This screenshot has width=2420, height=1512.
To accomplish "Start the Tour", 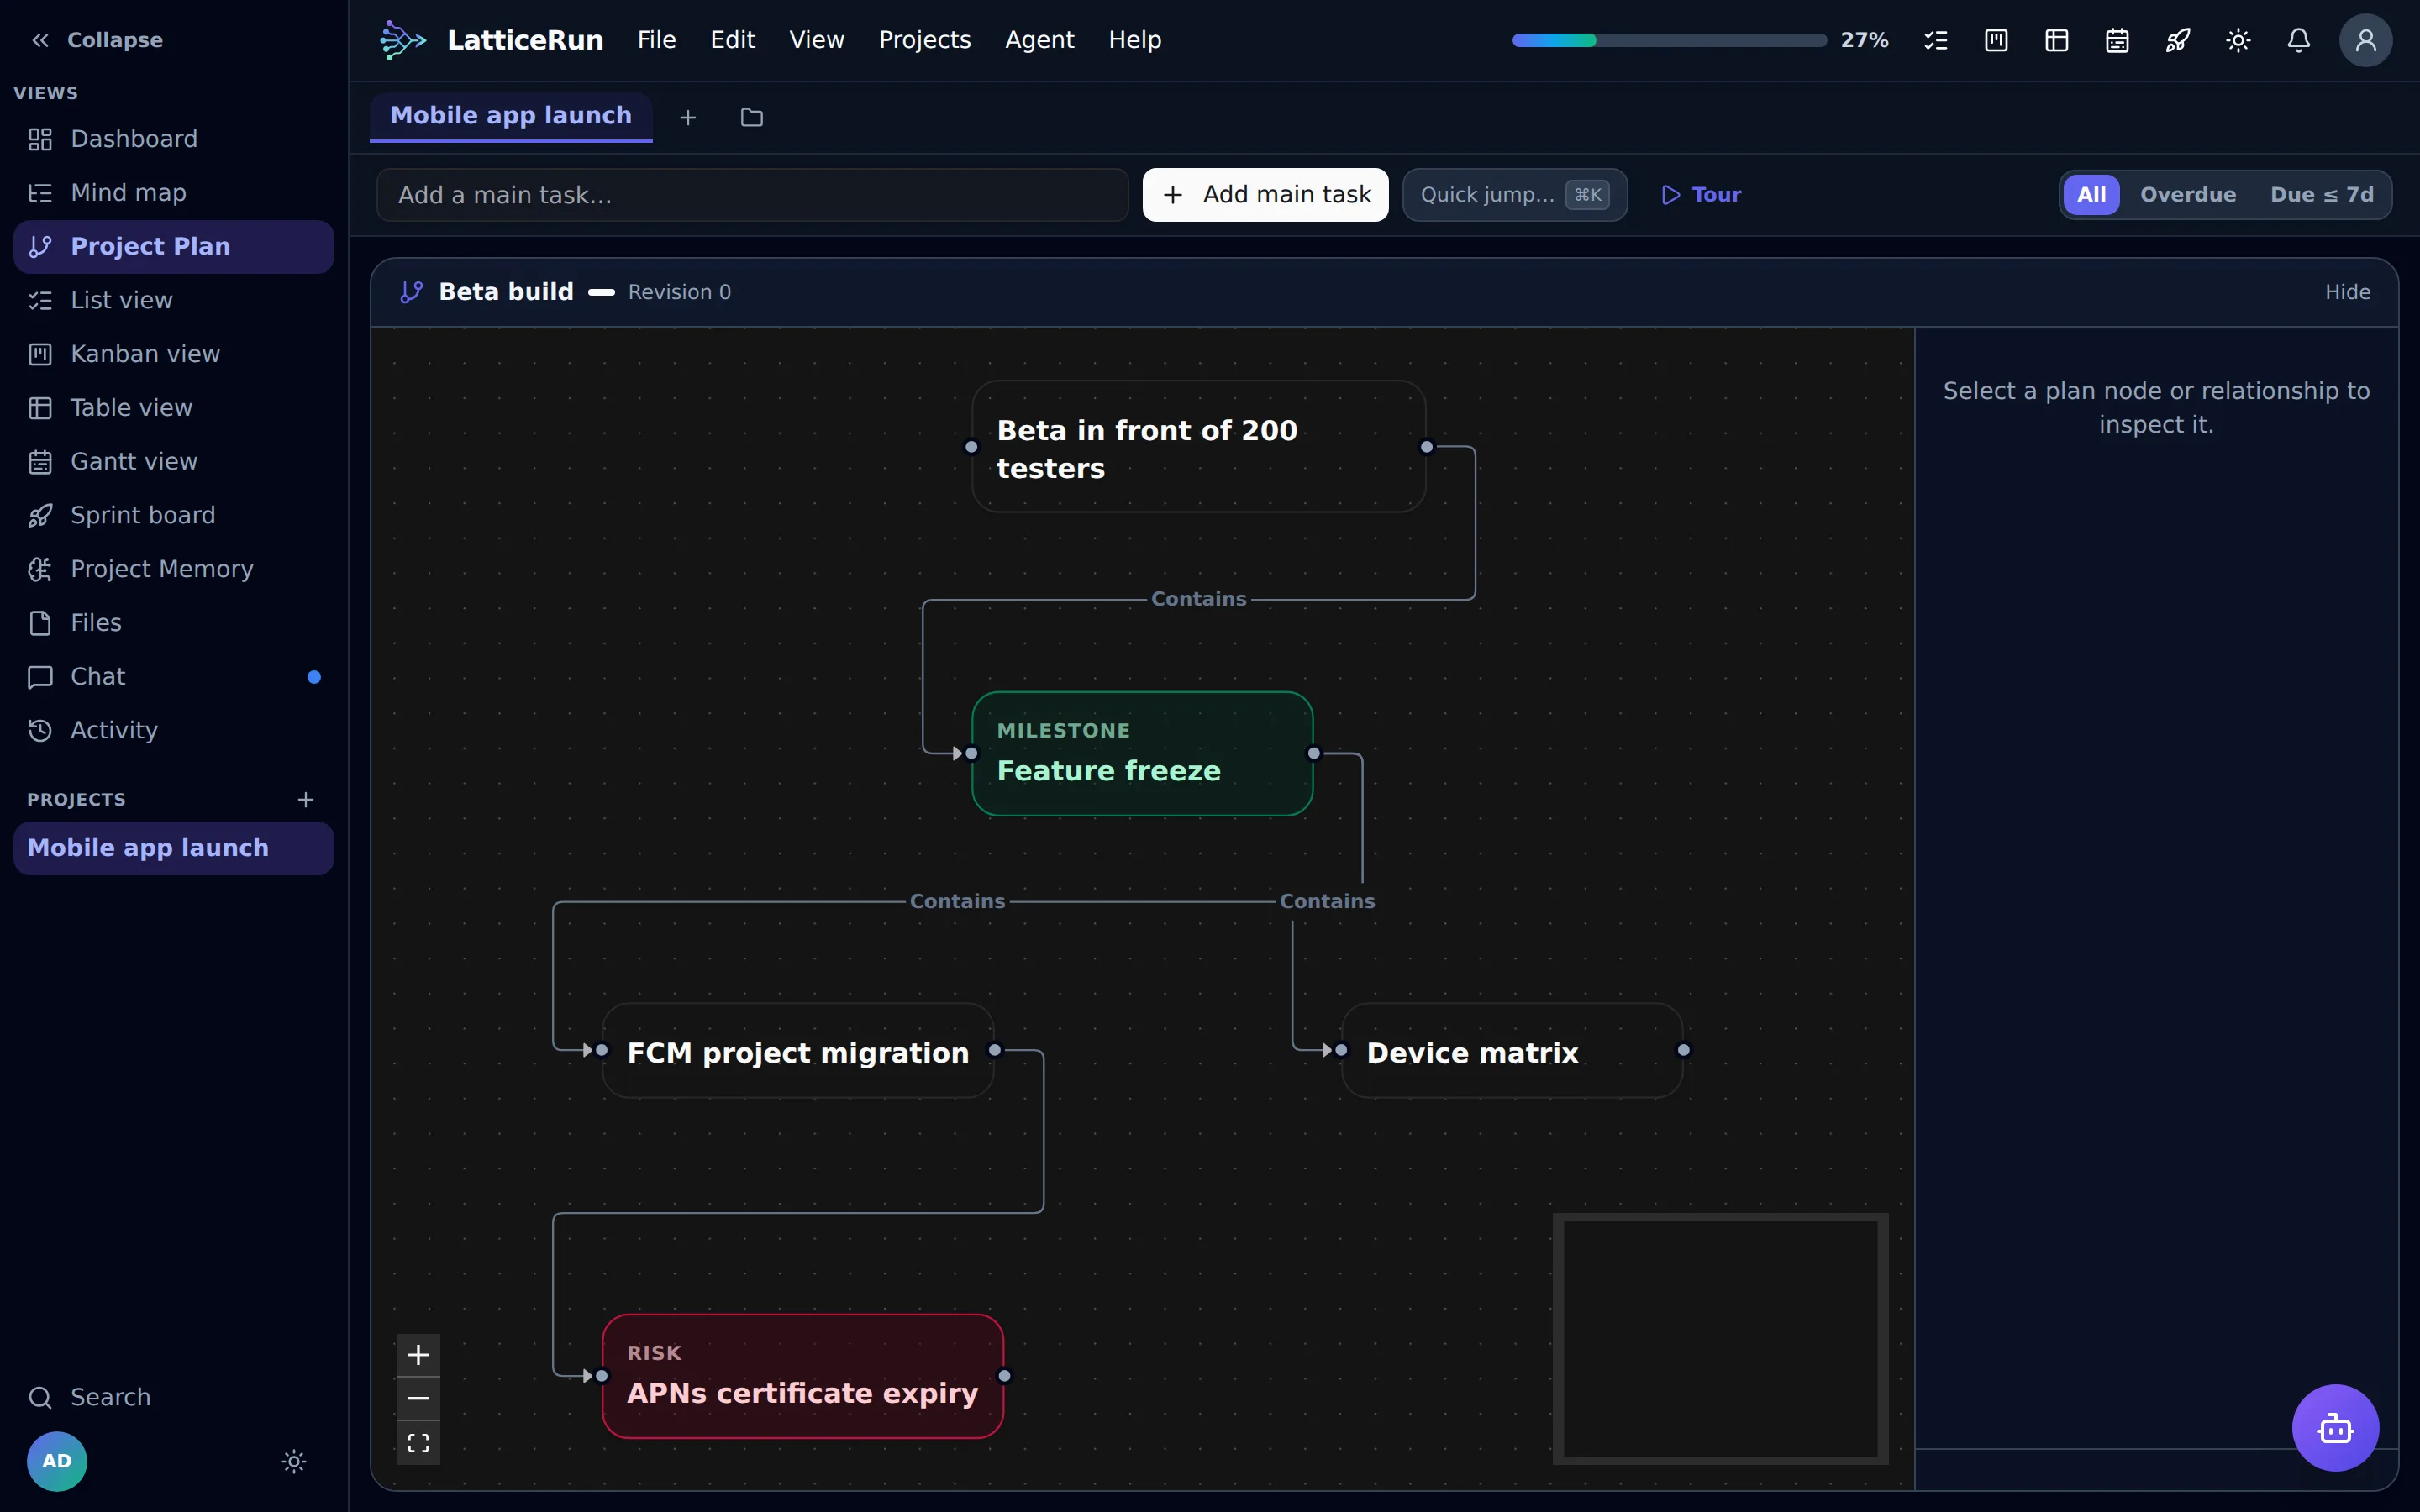I will click(x=1701, y=195).
